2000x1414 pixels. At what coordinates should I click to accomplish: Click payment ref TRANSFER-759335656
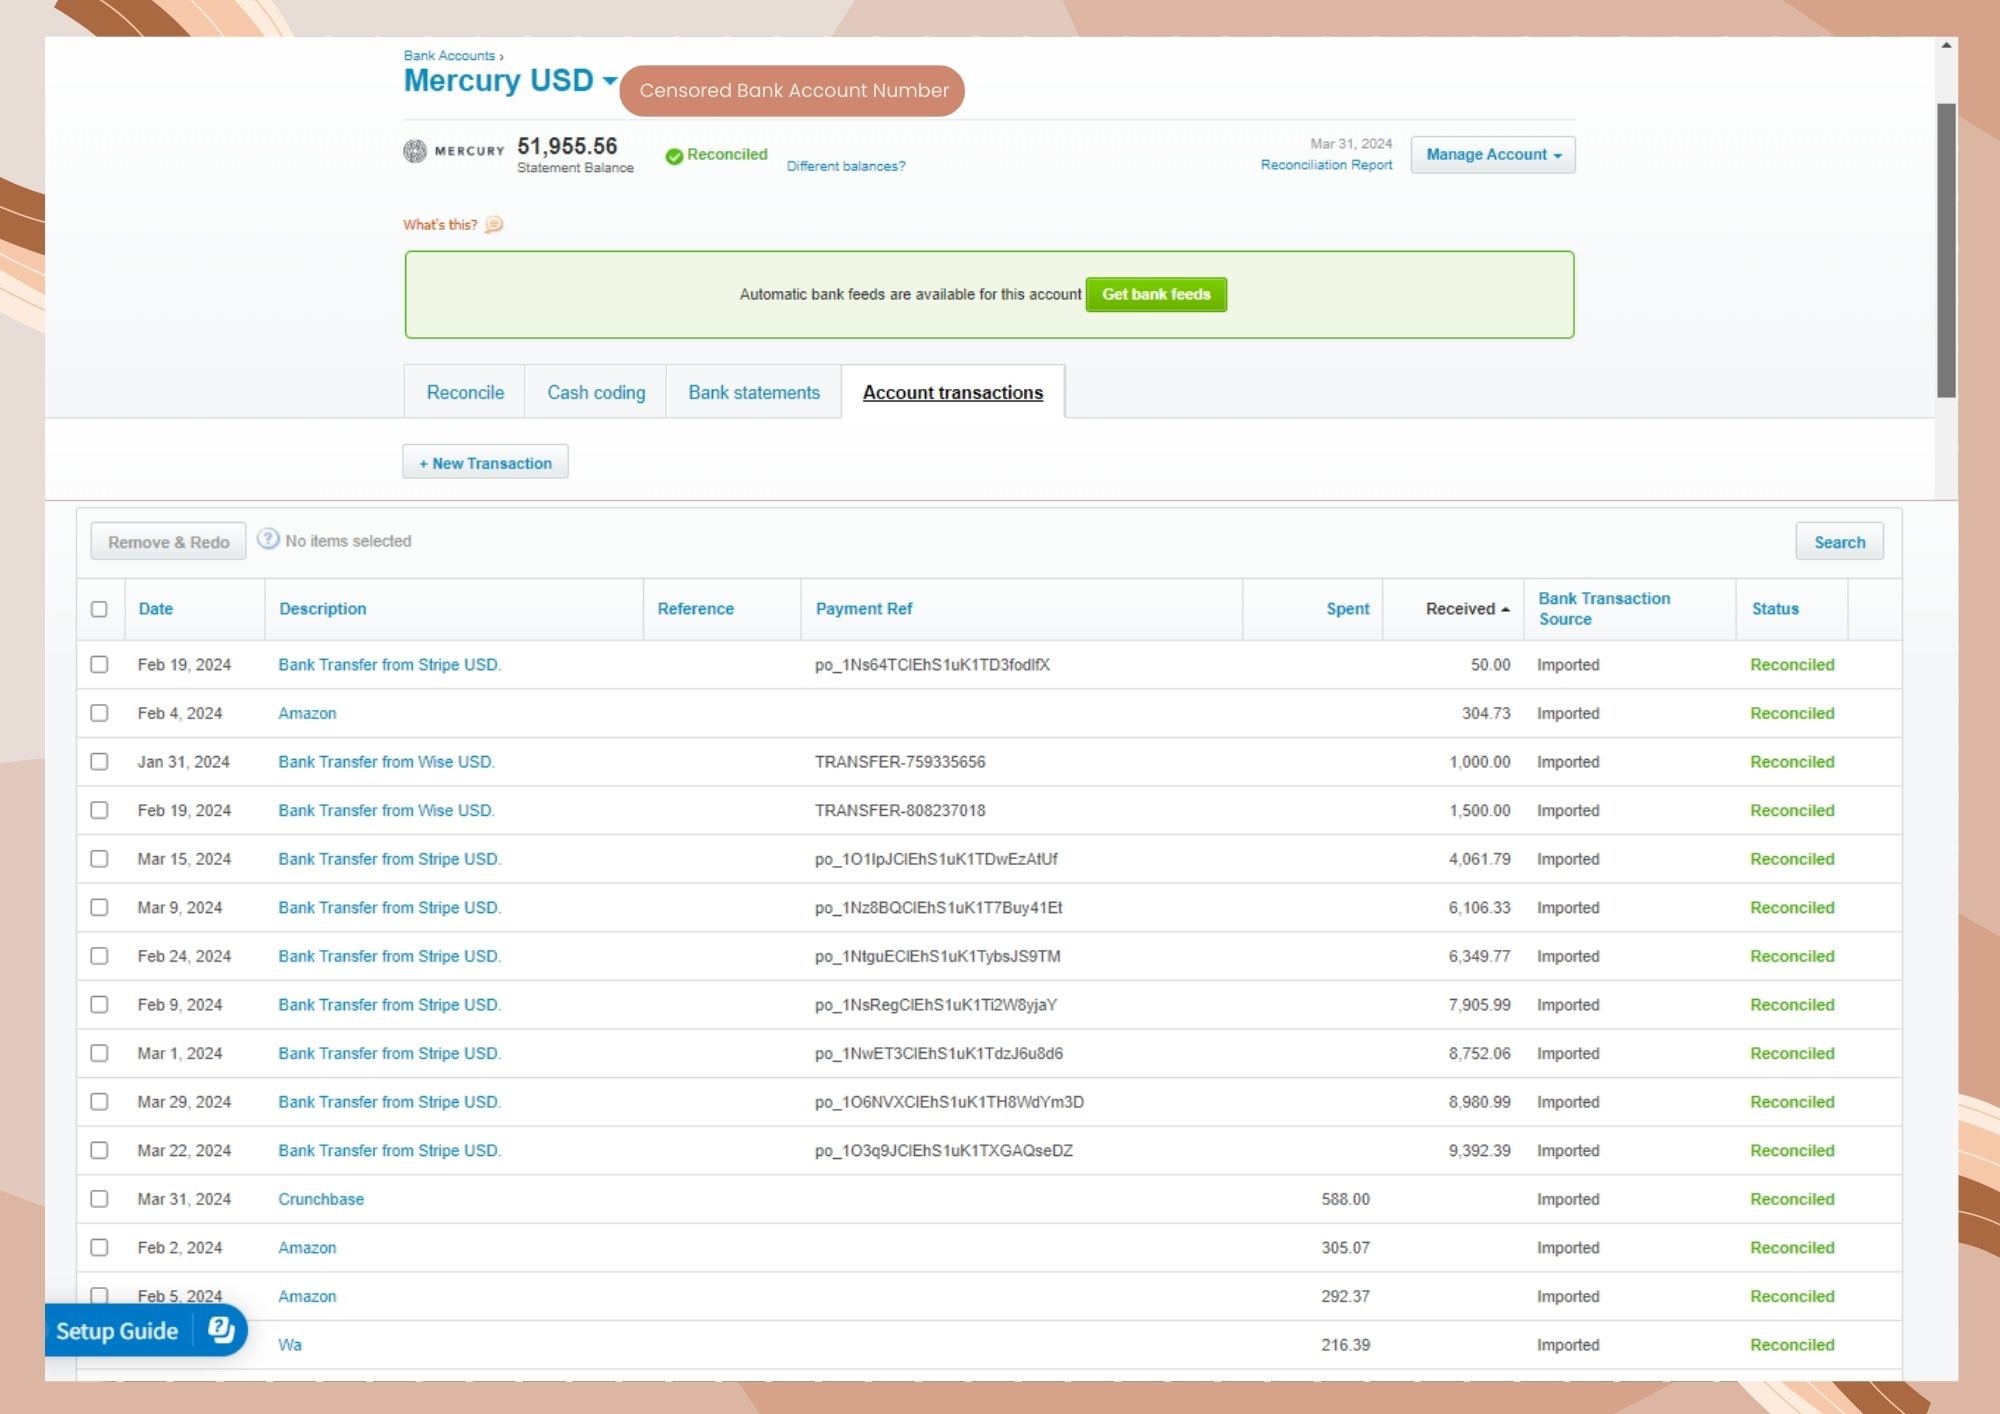[900, 762]
